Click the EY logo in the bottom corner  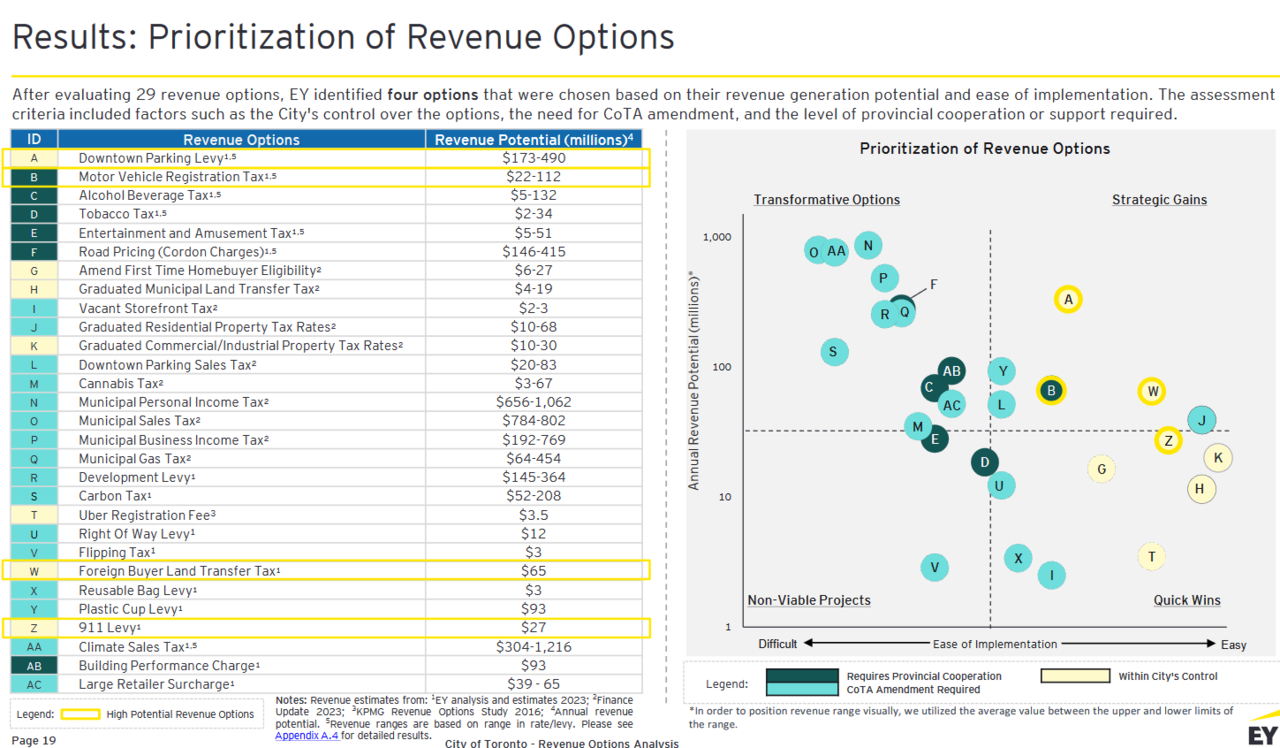[x=1262, y=733]
